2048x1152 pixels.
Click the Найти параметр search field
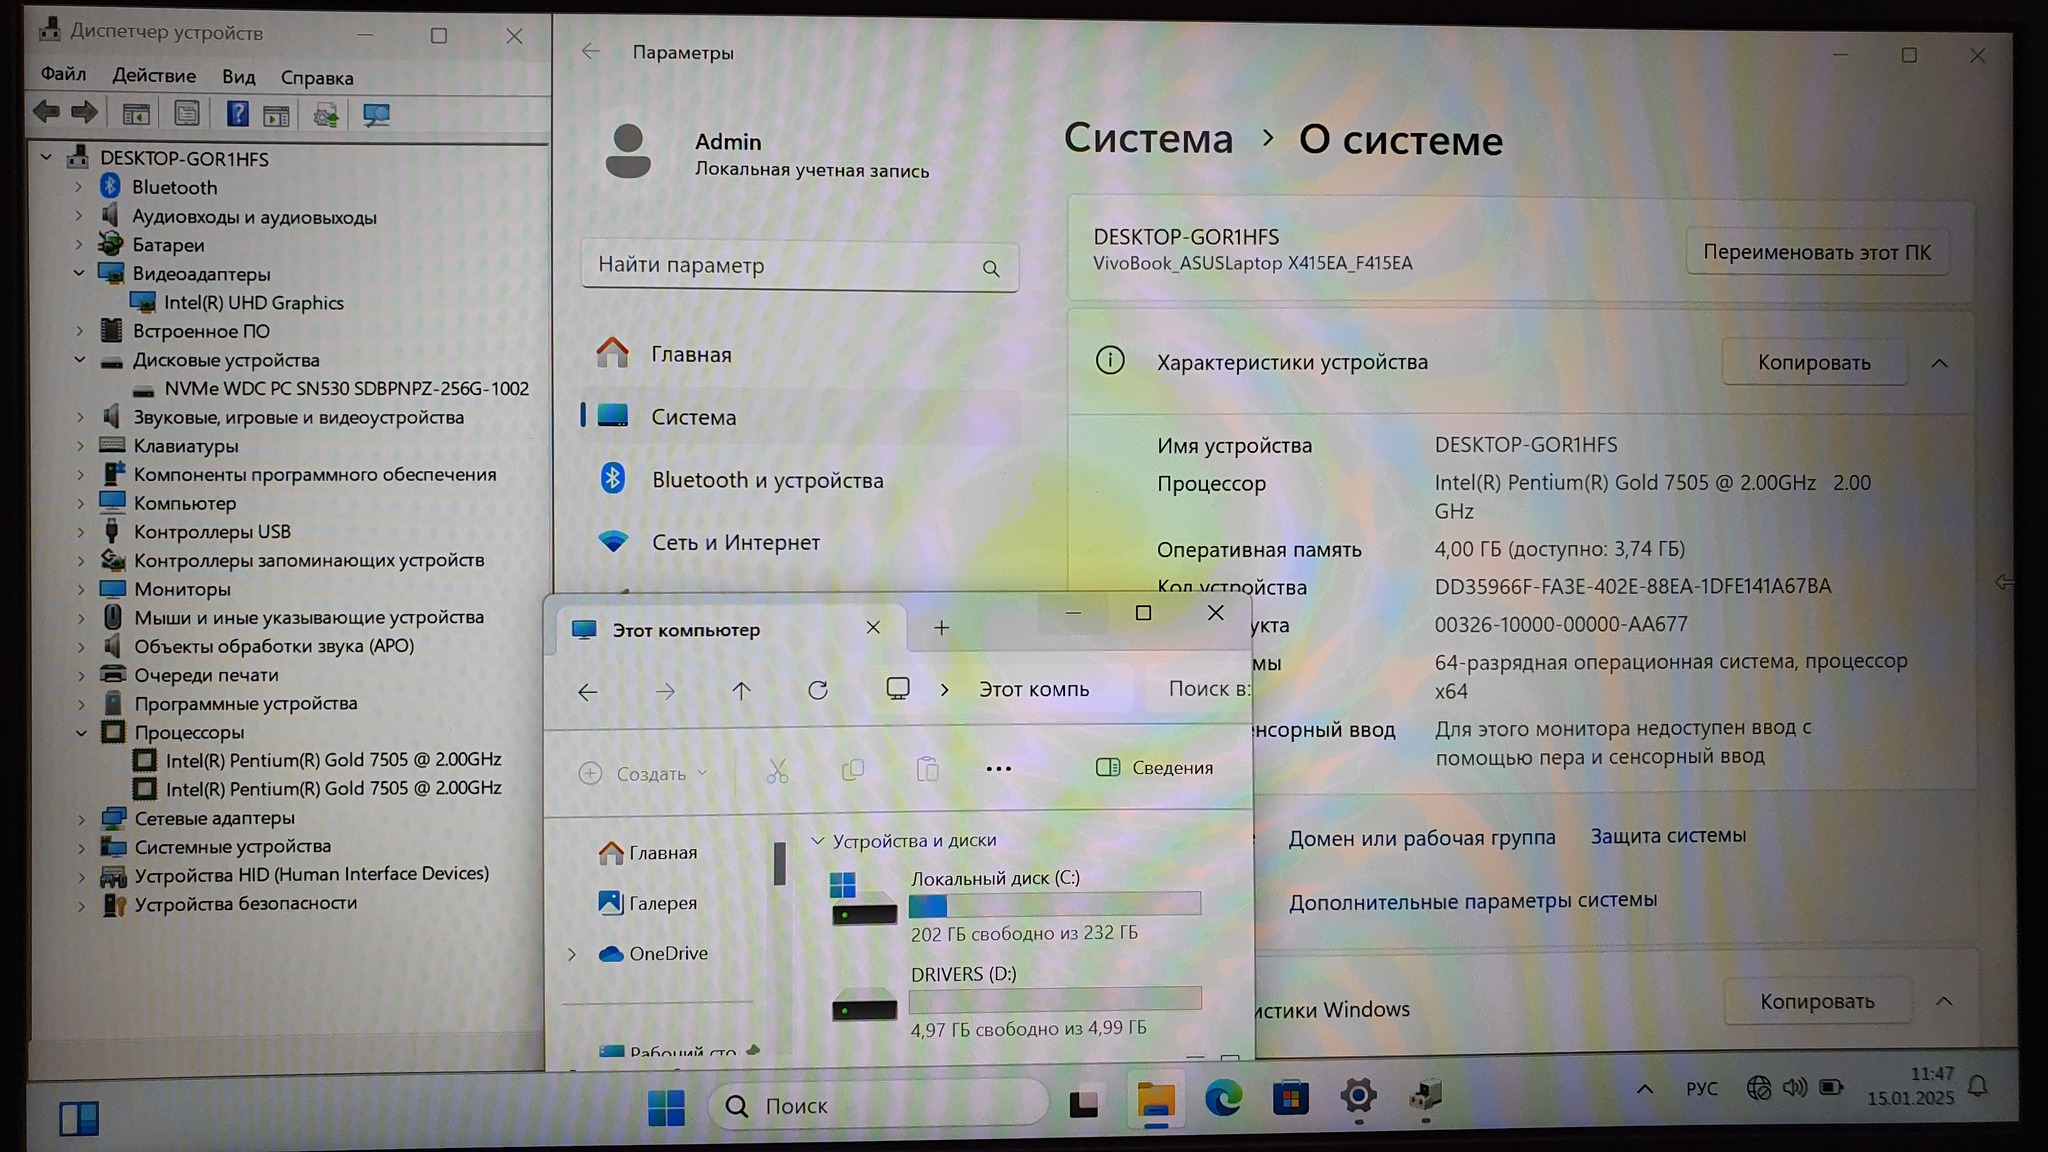coord(785,266)
